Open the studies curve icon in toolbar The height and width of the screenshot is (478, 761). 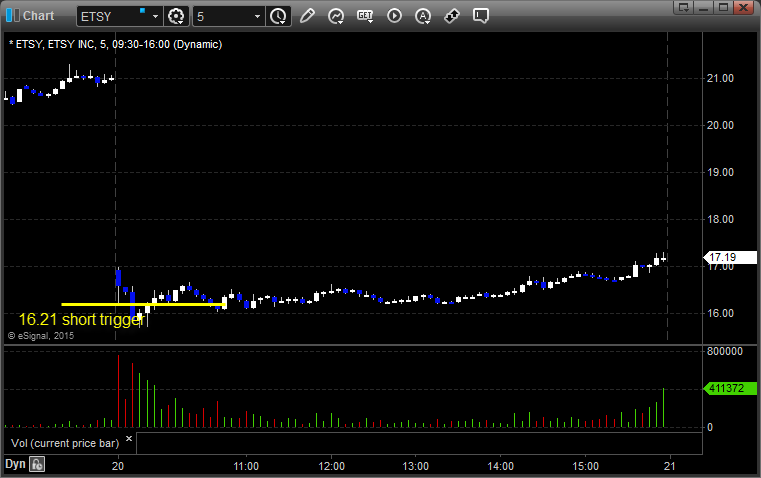[336, 16]
